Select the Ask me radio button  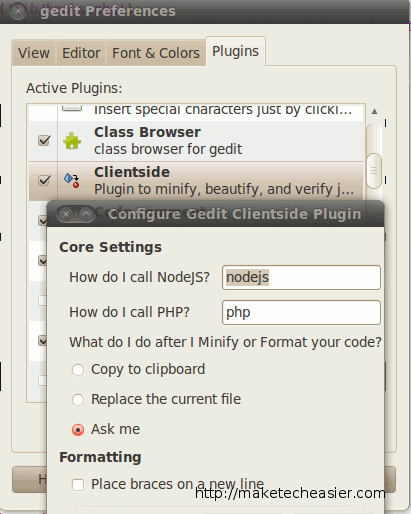(78, 430)
